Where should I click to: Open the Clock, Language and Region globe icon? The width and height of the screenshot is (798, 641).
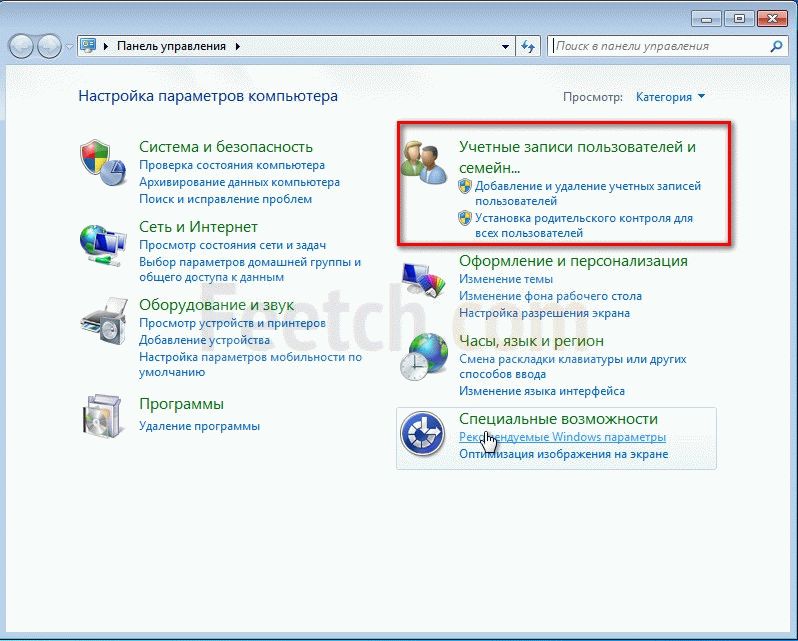pyautogui.click(x=424, y=357)
